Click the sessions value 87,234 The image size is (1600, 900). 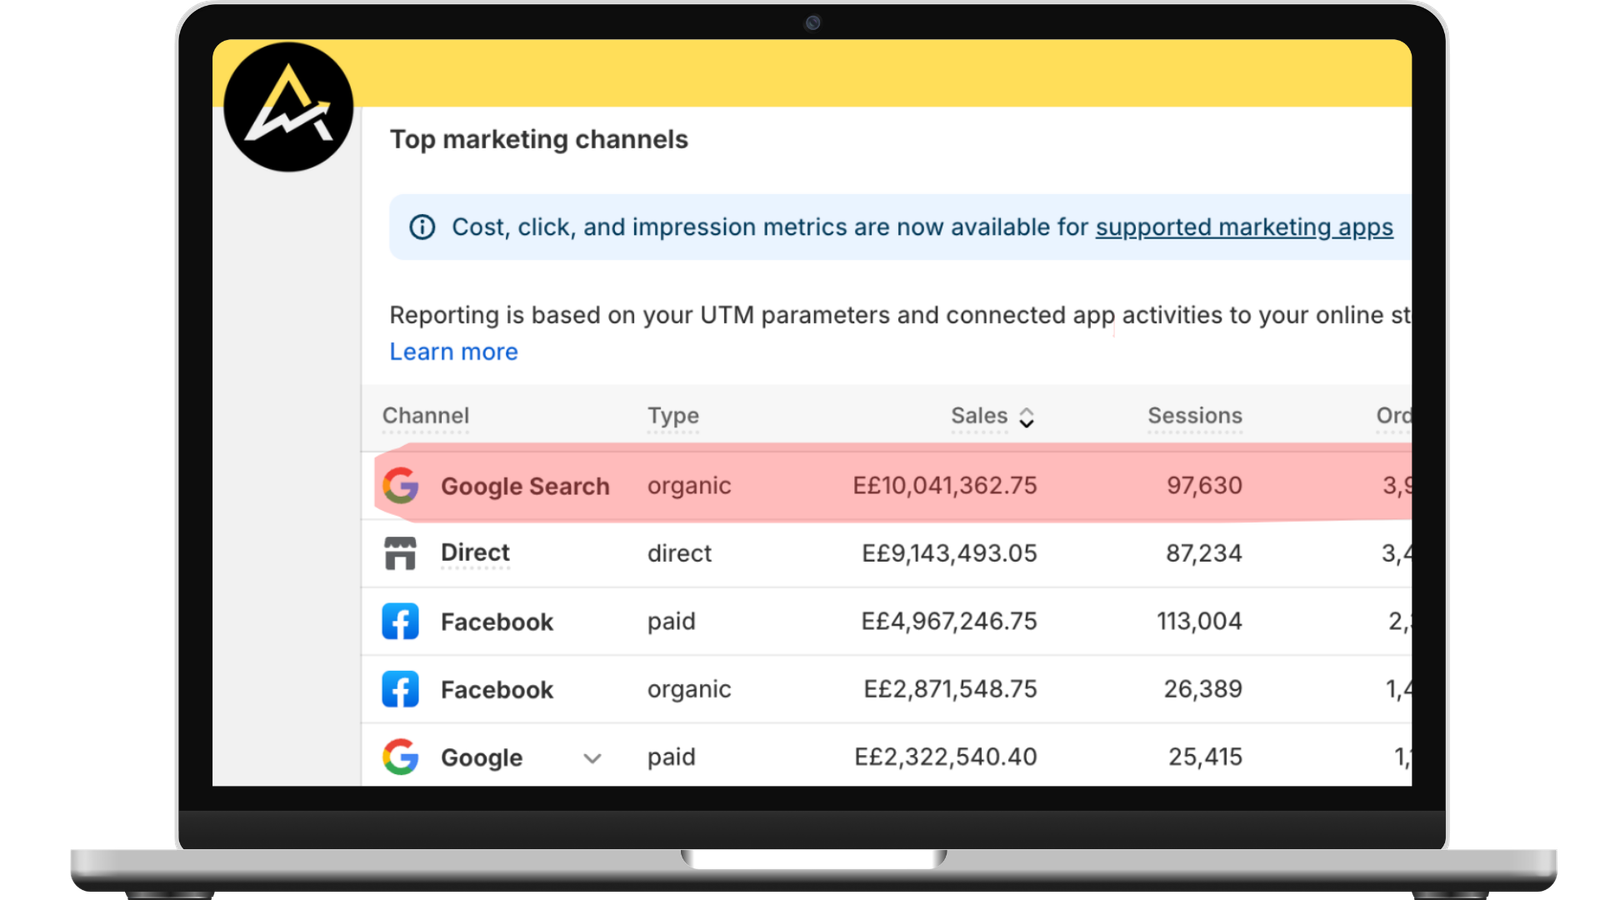1204,554
